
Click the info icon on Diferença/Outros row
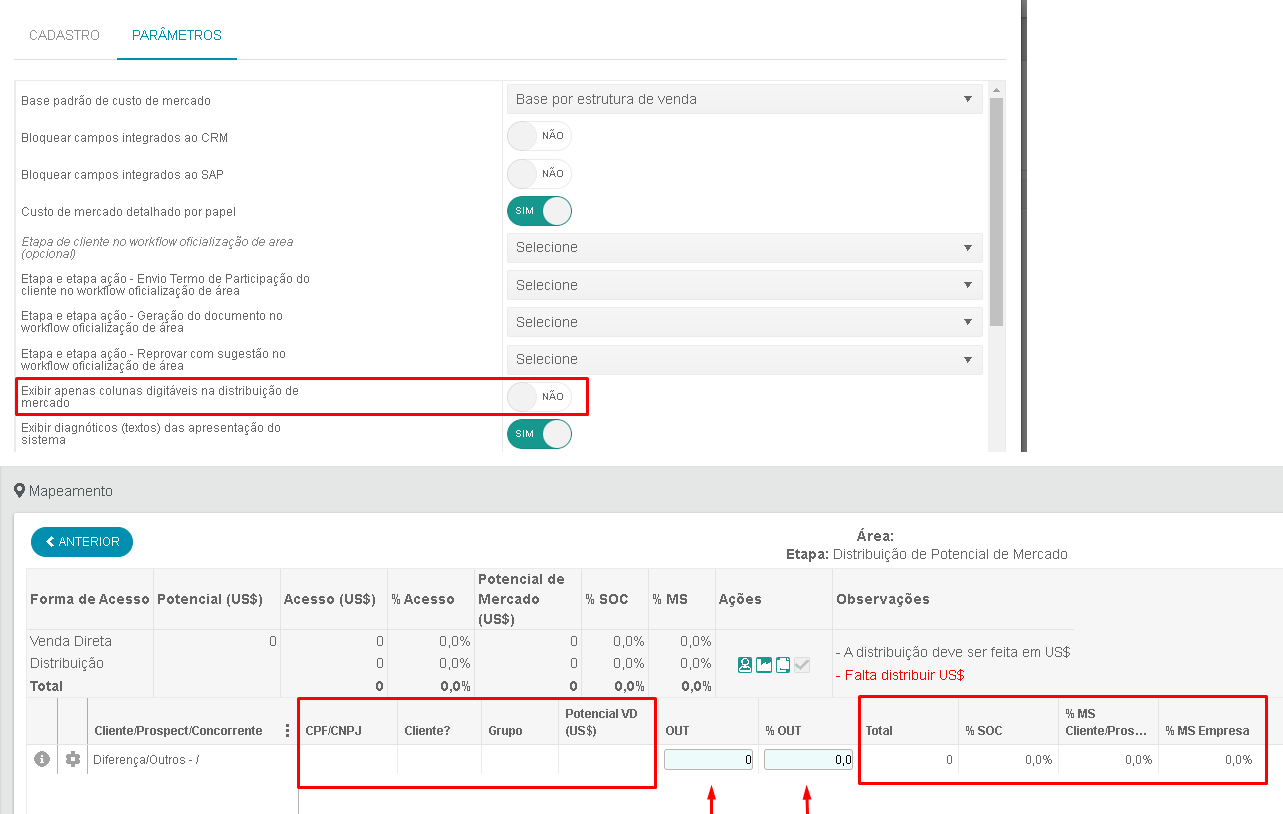pos(42,759)
